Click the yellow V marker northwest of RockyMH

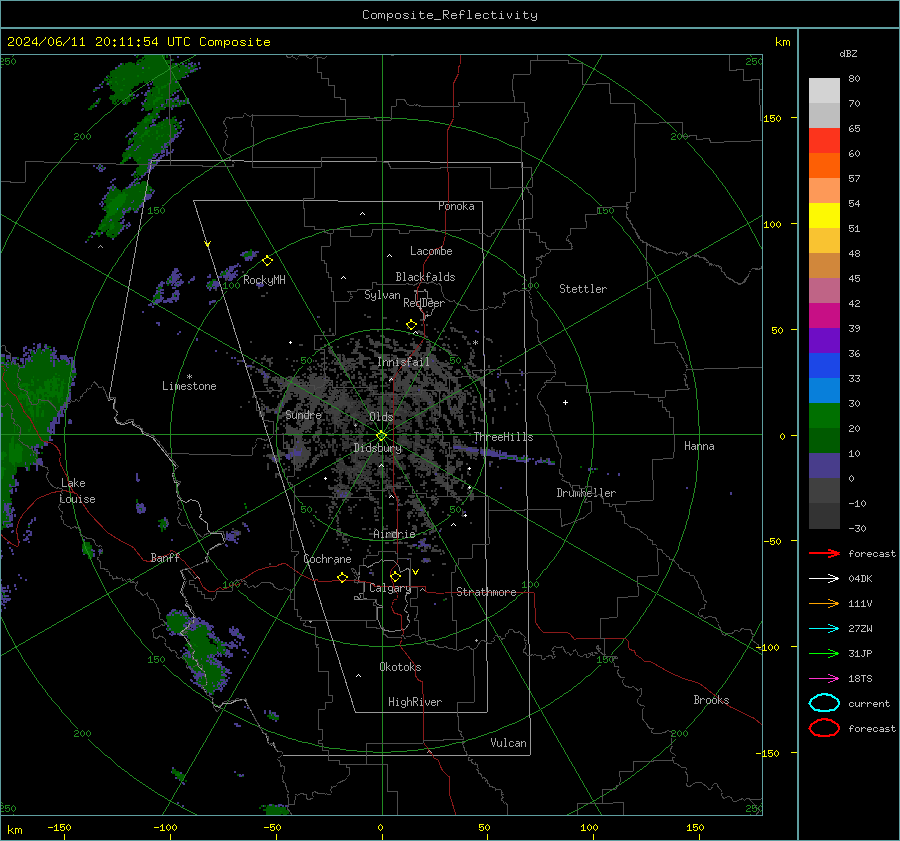[208, 244]
